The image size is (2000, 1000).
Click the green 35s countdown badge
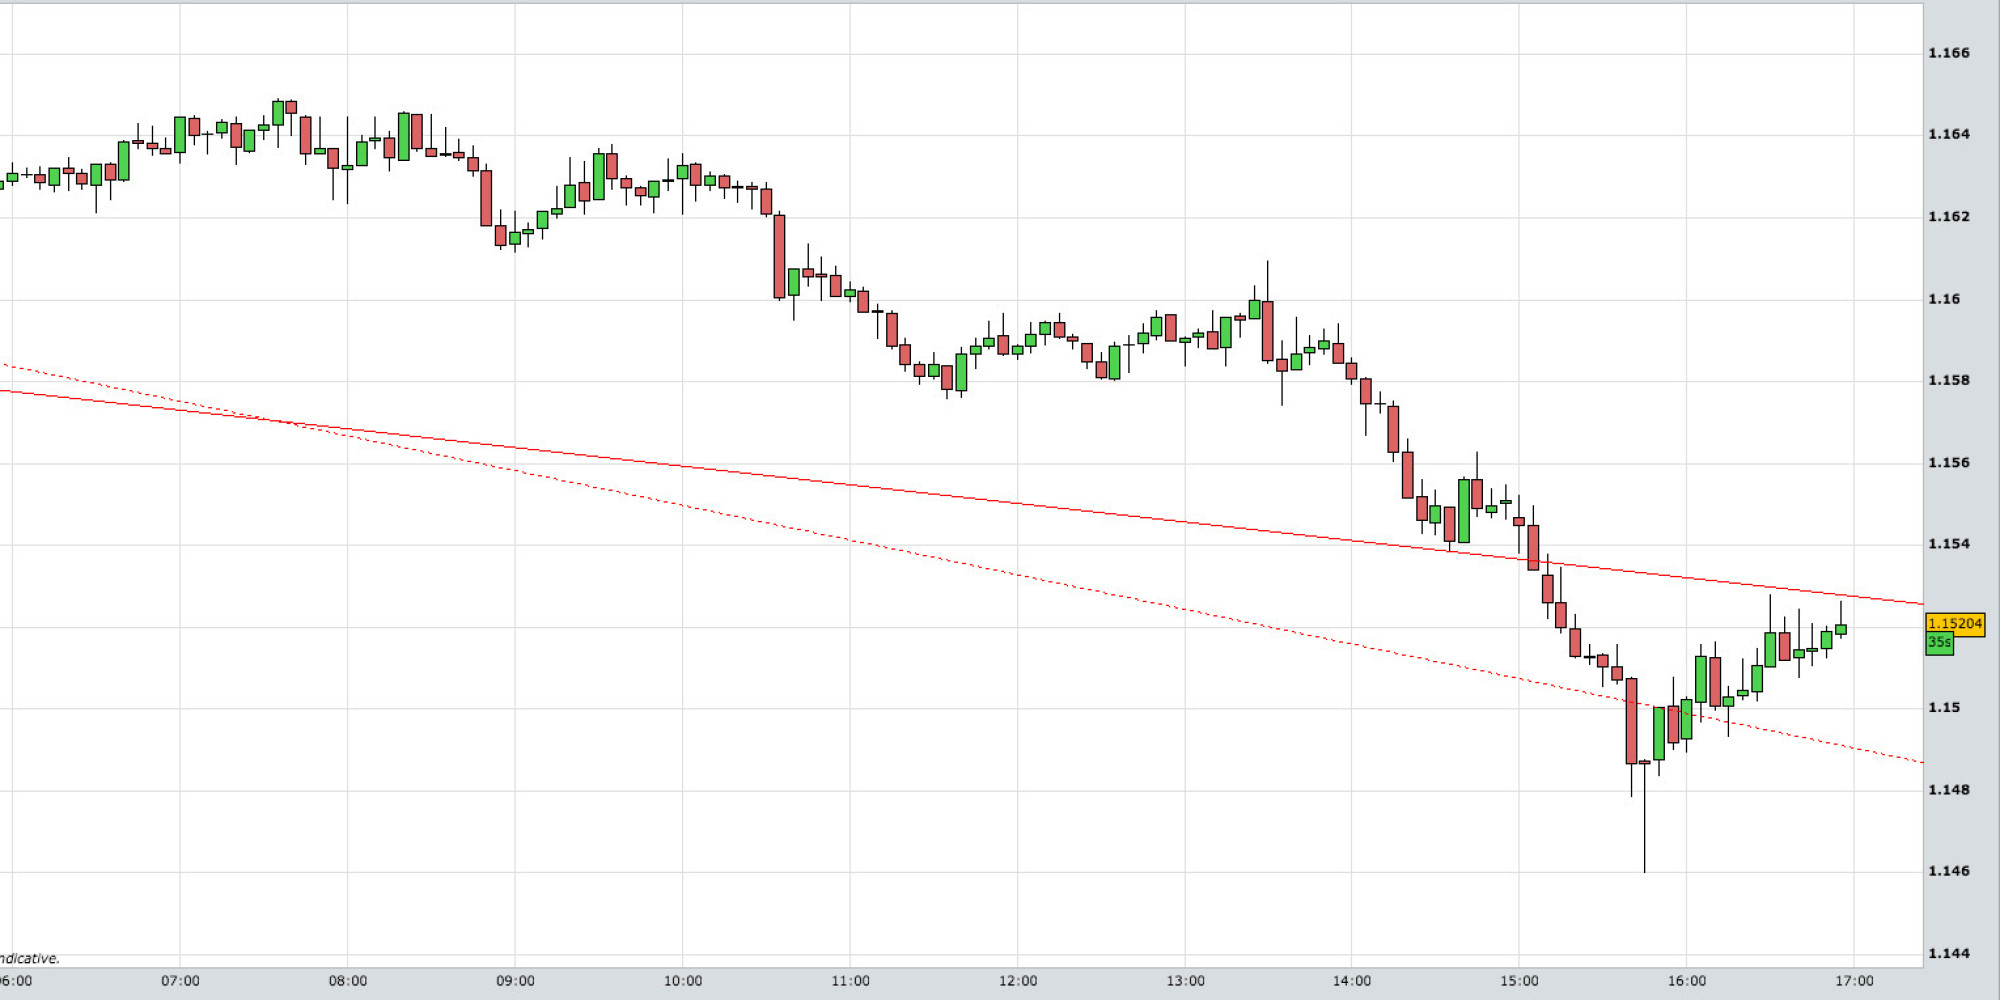[x=1939, y=643]
